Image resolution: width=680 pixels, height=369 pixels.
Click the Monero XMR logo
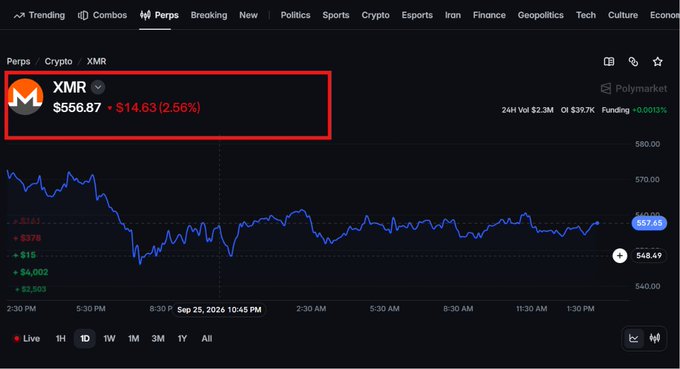(25, 97)
